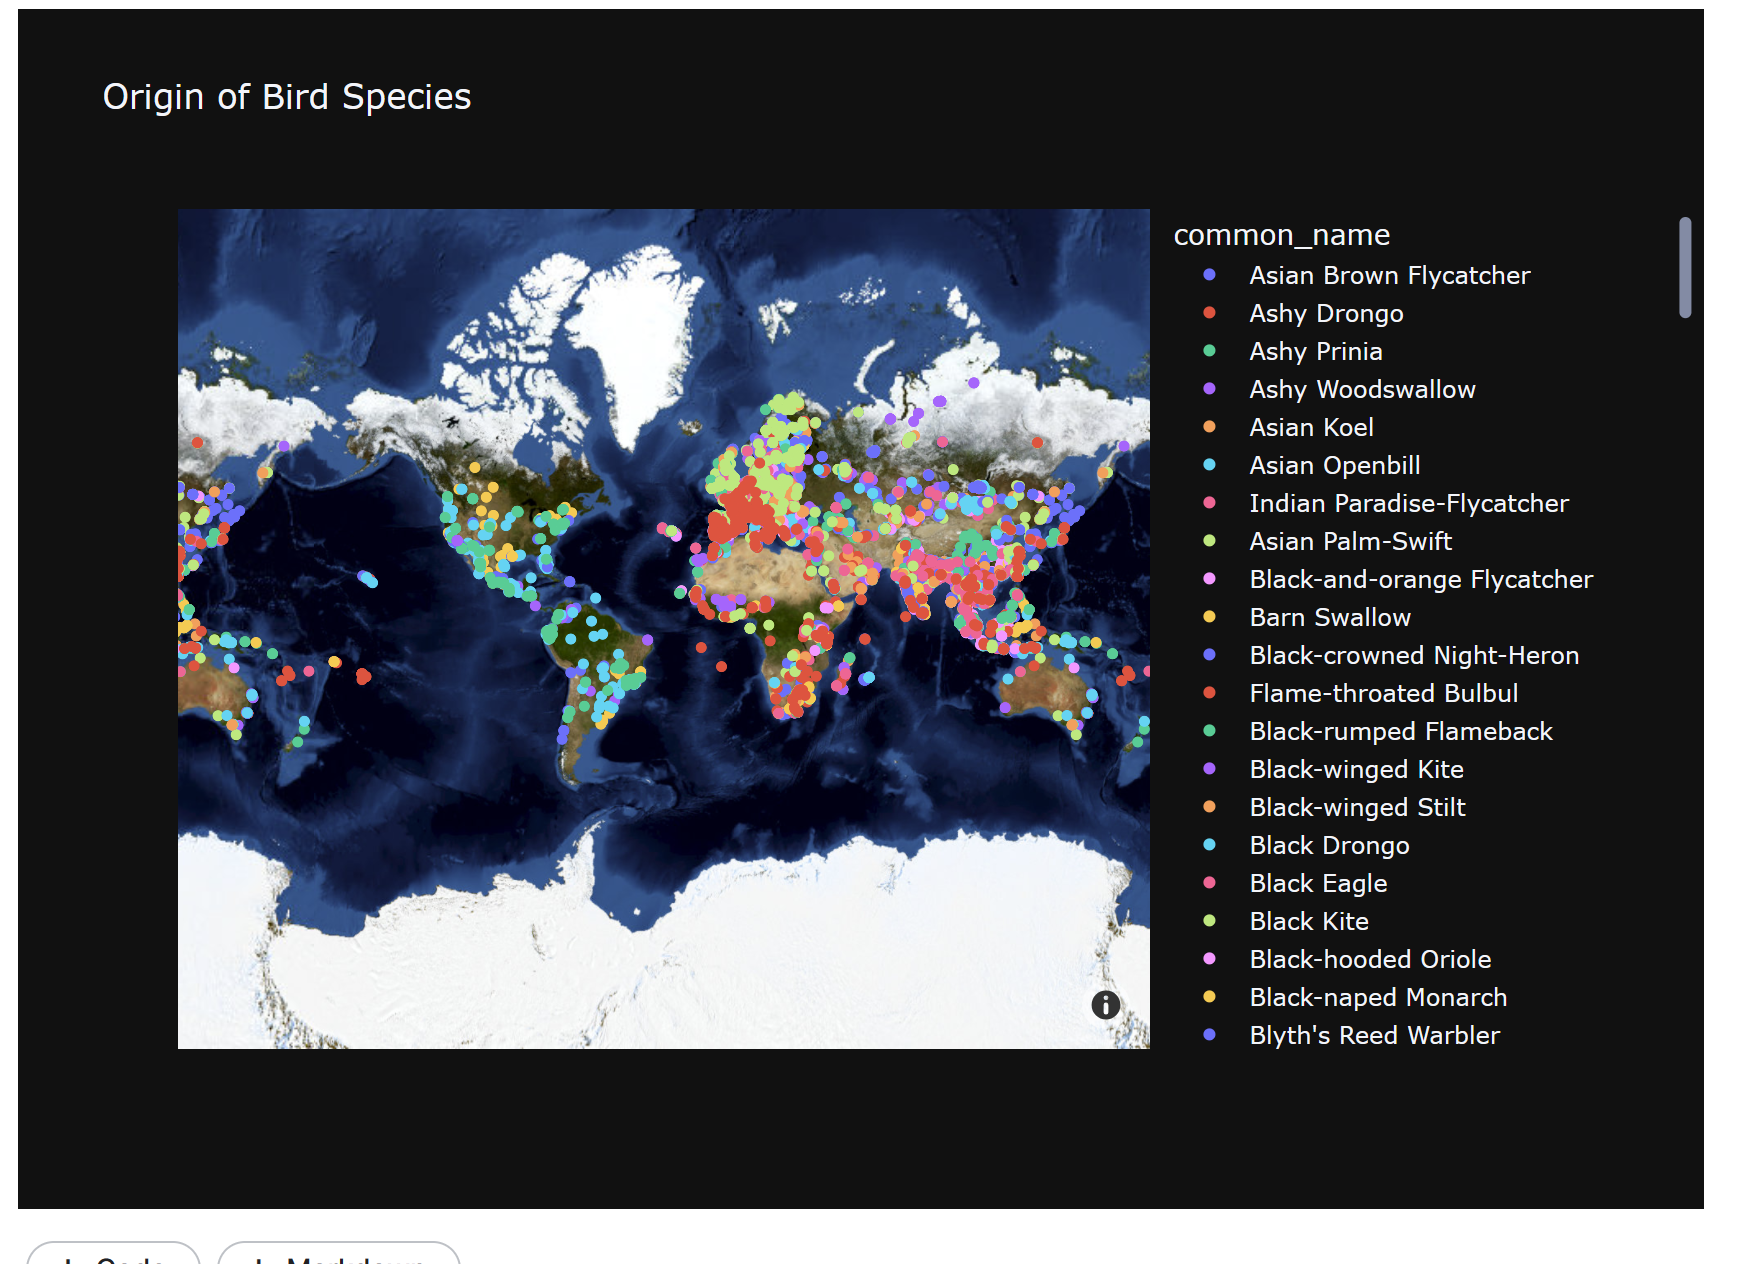Click Barn Swallow legend label

pos(1330,617)
